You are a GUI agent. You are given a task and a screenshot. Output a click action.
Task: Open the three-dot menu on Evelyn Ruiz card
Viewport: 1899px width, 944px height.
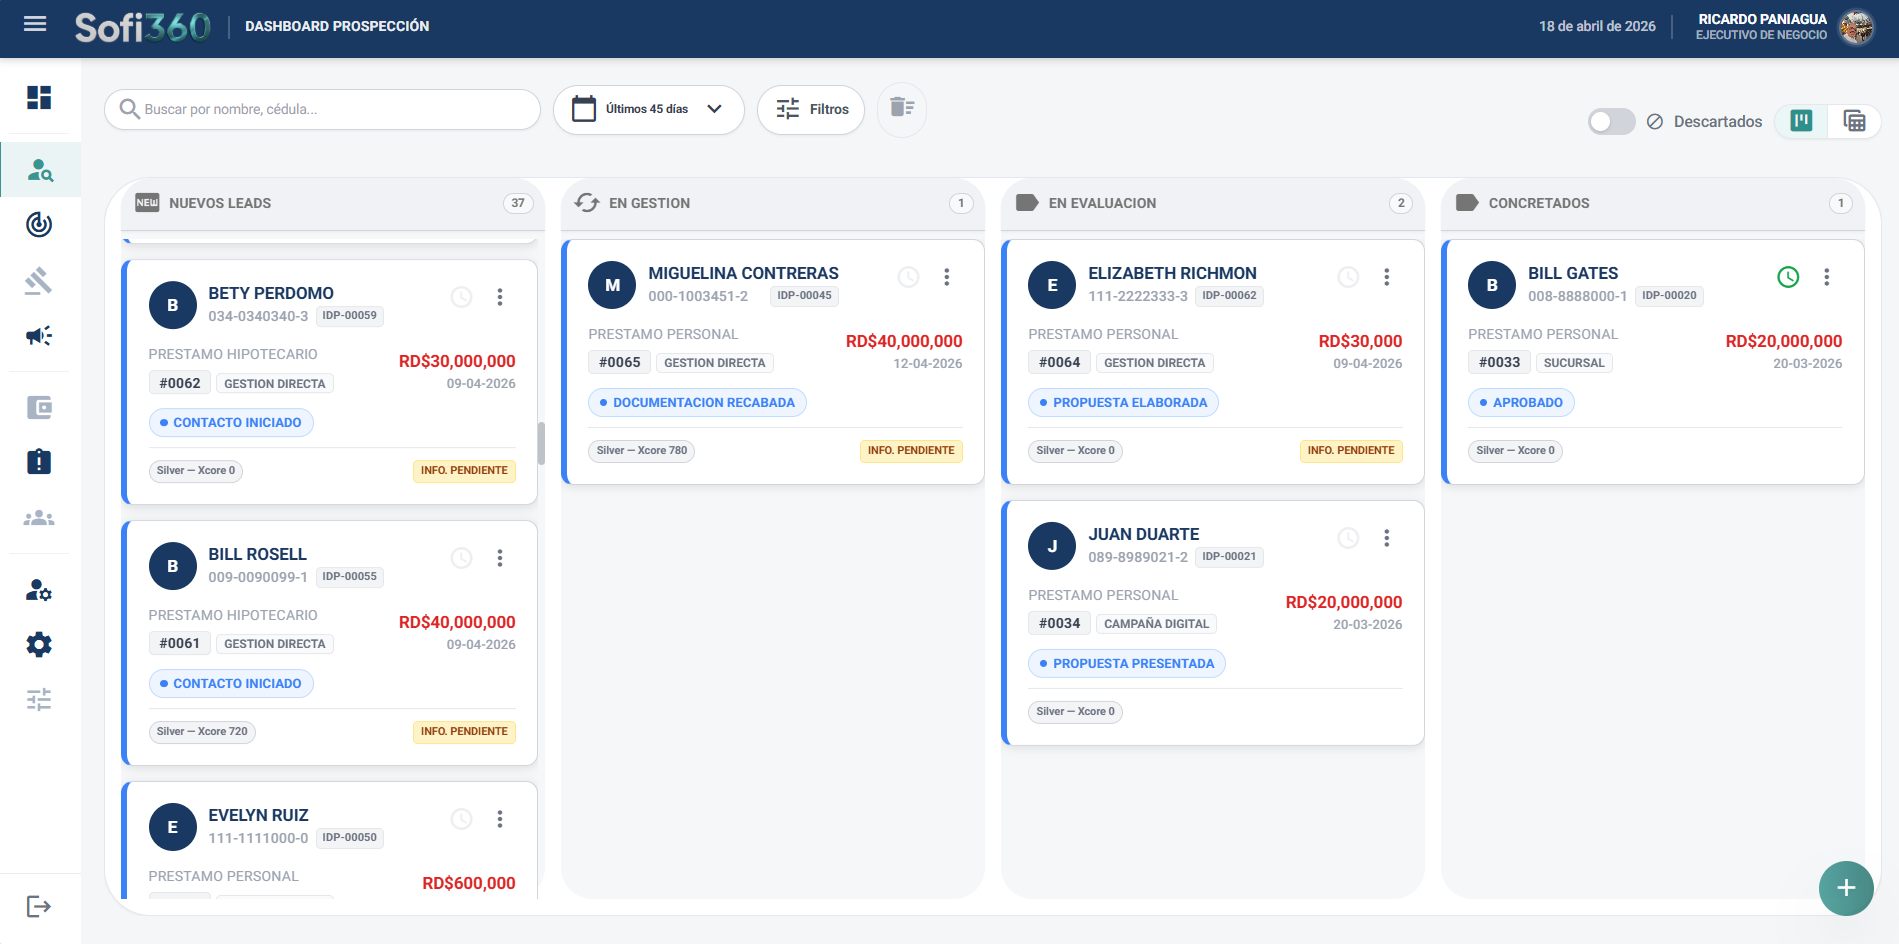pyautogui.click(x=500, y=819)
